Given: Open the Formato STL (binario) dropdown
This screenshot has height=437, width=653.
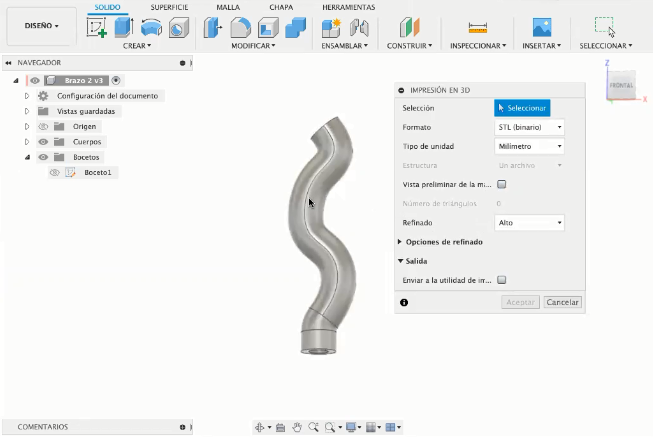Looking at the screenshot, I should point(529,127).
